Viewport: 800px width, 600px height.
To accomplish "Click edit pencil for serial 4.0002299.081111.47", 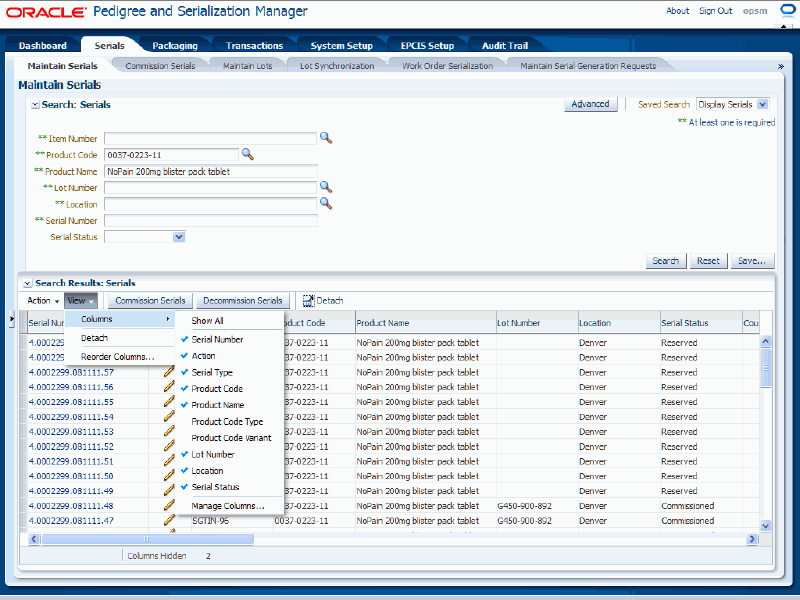I will pyautogui.click(x=169, y=520).
